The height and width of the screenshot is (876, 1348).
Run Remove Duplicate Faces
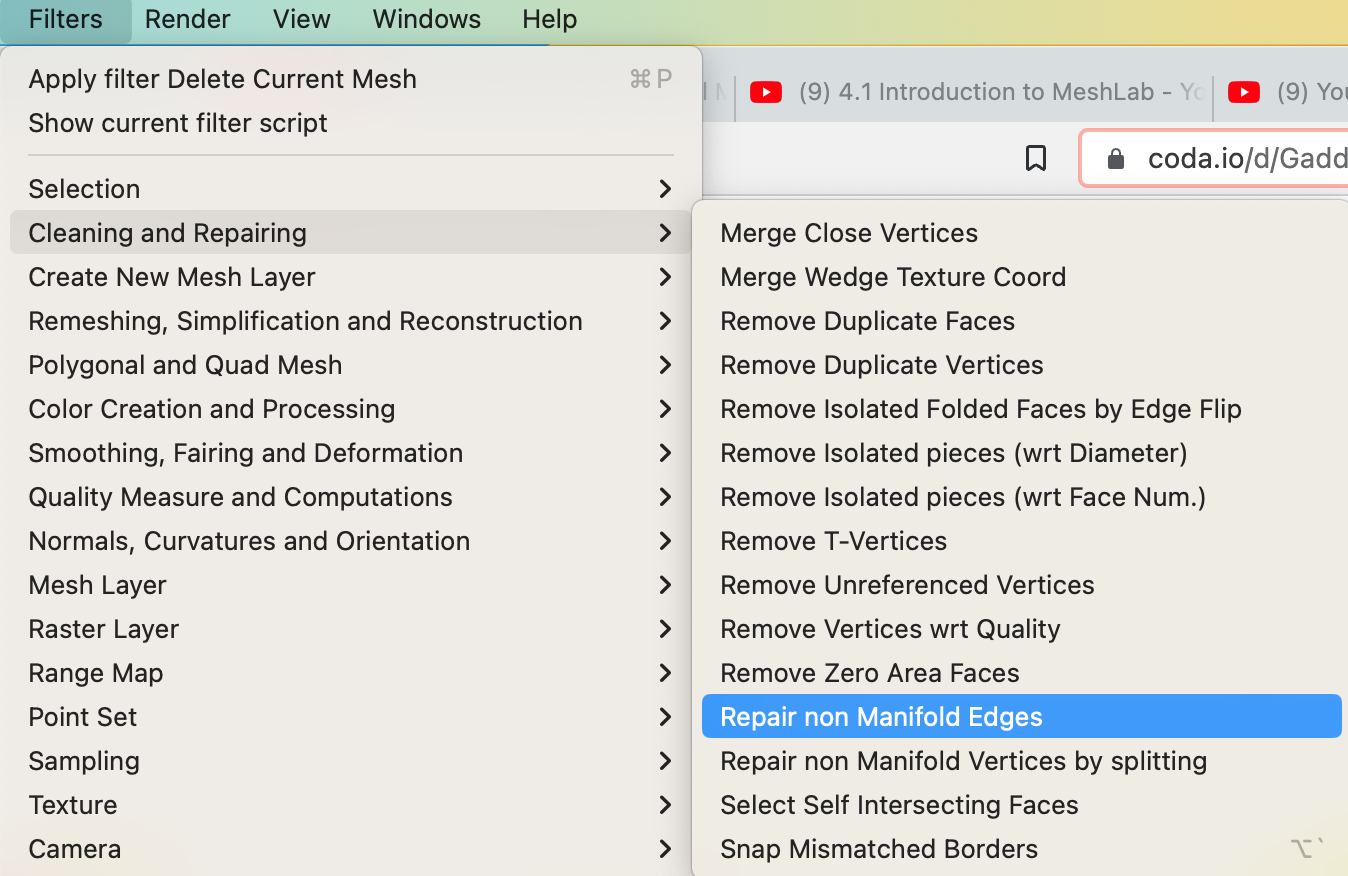coord(867,321)
